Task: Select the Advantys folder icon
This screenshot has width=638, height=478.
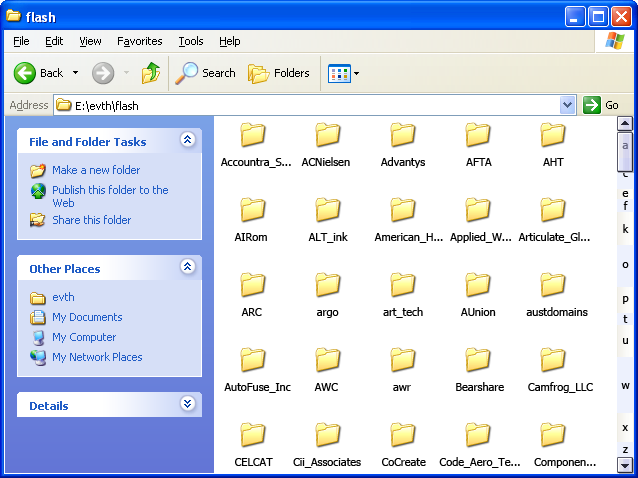Action: pyautogui.click(x=402, y=134)
